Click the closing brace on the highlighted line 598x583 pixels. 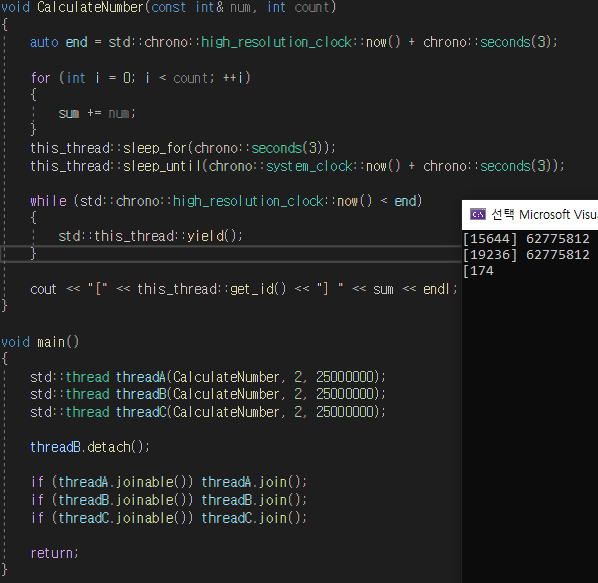[33, 253]
